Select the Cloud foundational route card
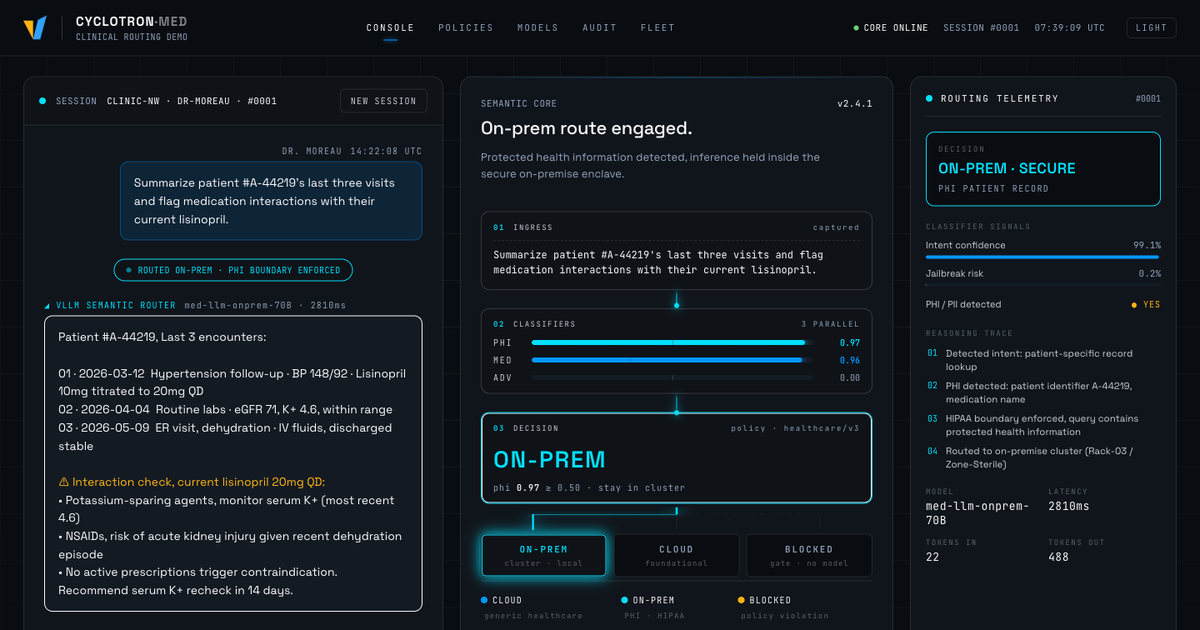1200x630 pixels. coord(676,555)
